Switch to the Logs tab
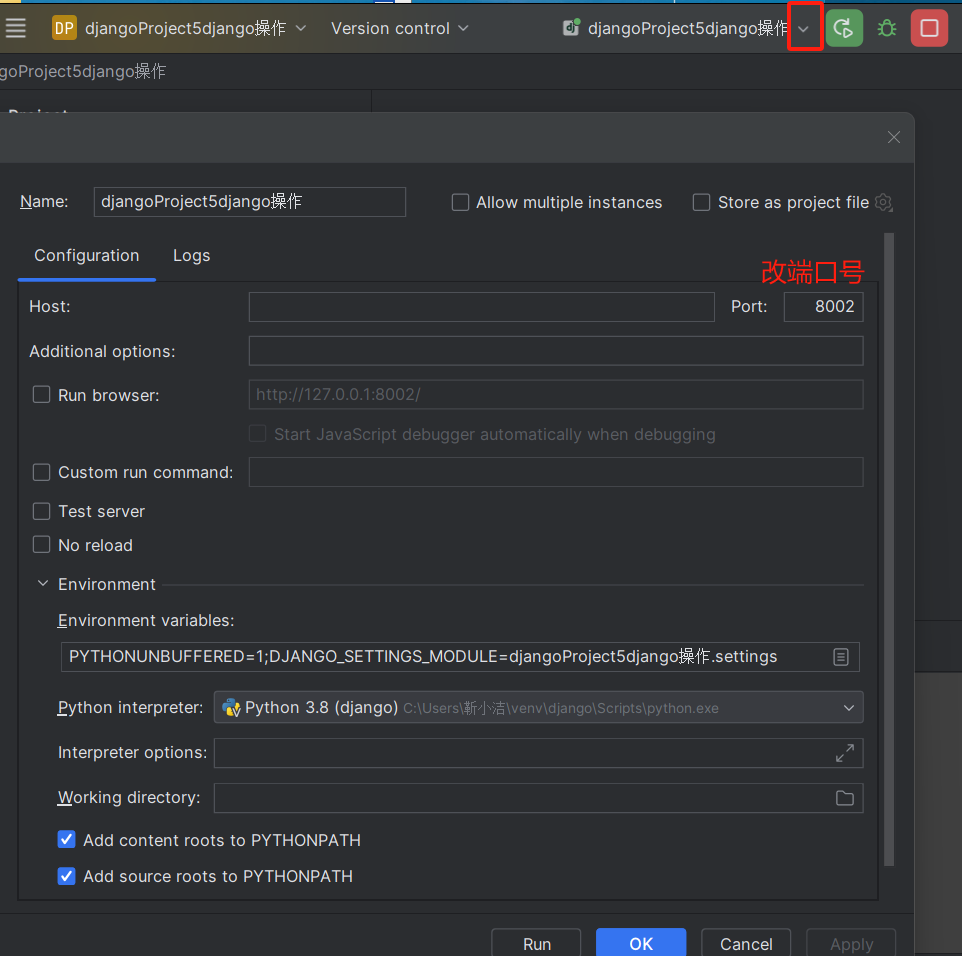The image size is (962, 956). click(x=191, y=255)
